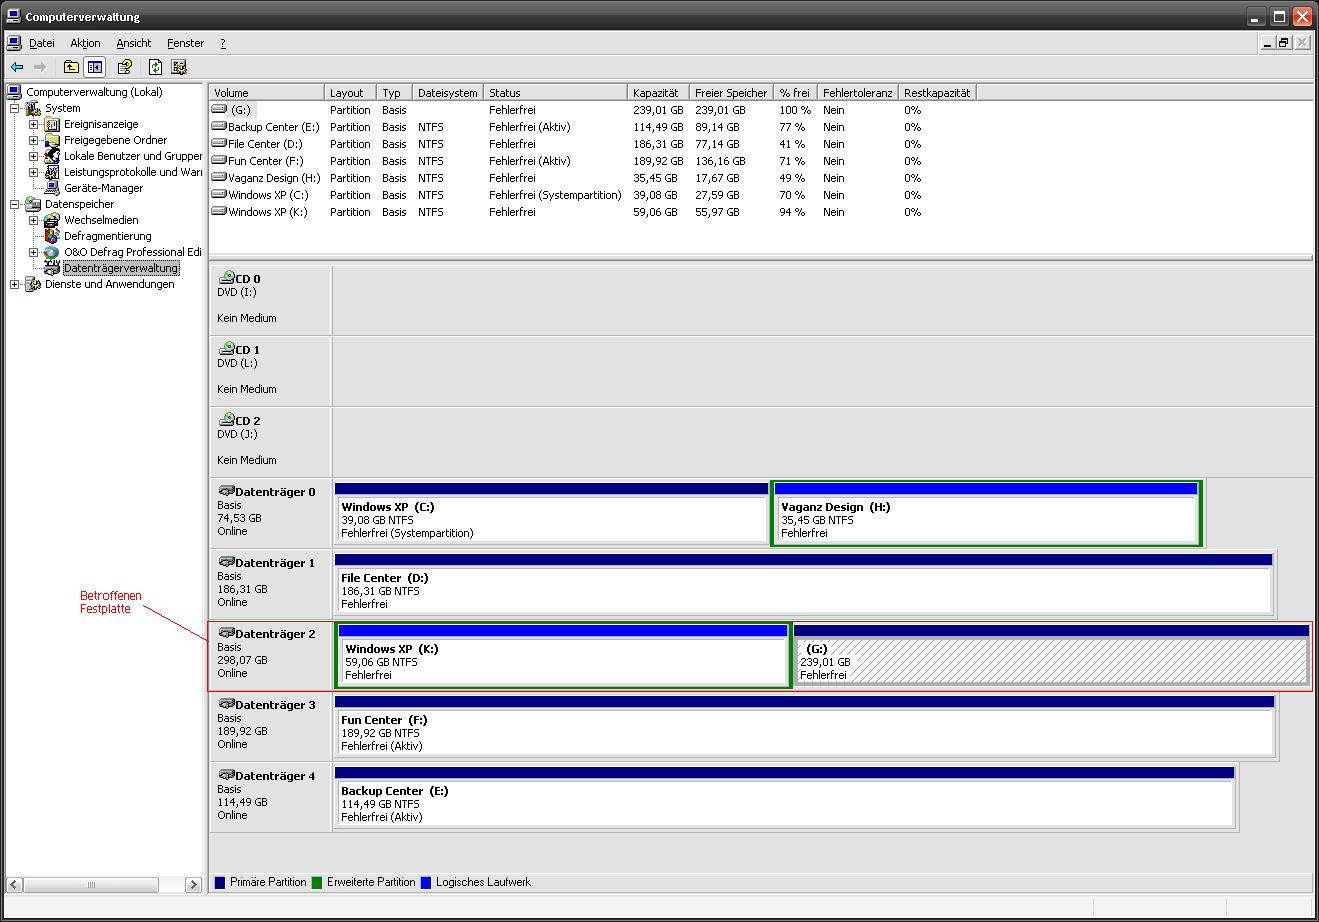
Task: Click the CD 0 disc drive icon
Action: click(x=226, y=279)
